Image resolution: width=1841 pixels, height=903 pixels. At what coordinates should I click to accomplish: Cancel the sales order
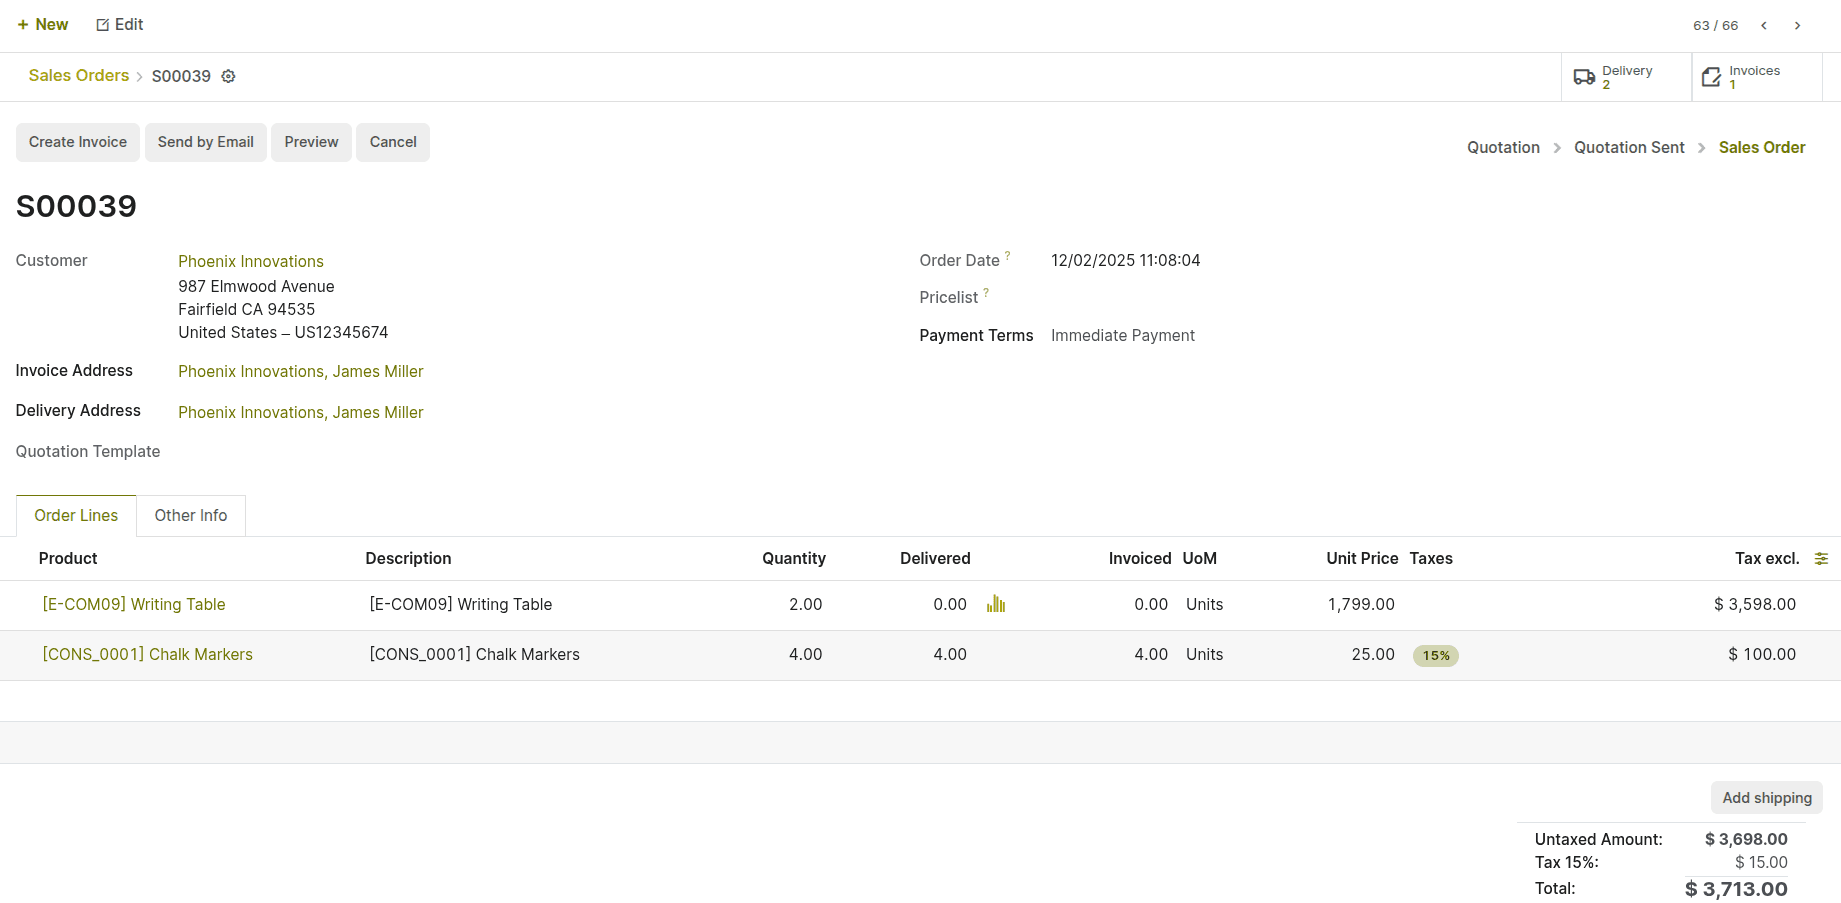[393, 142]
